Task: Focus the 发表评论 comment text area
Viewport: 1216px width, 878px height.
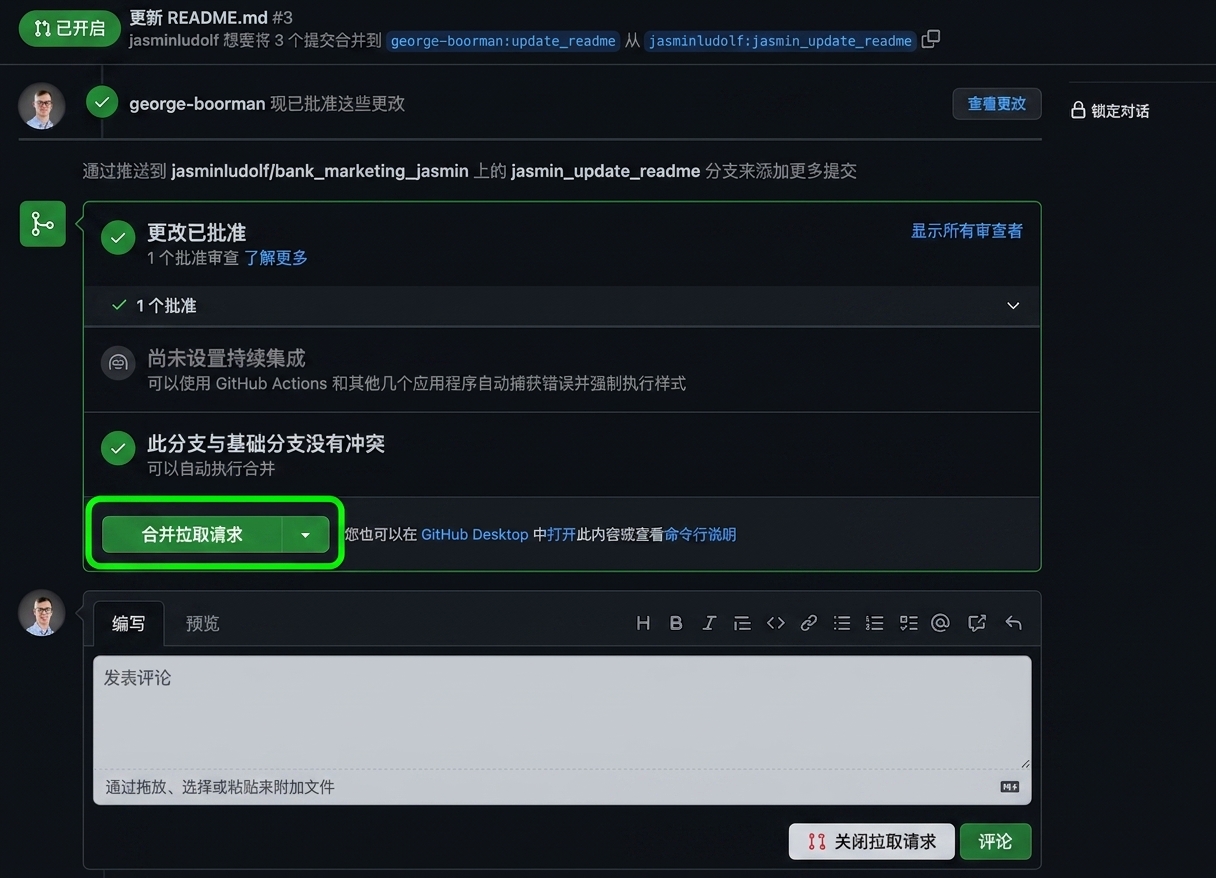Action: (x=562, y=712)
